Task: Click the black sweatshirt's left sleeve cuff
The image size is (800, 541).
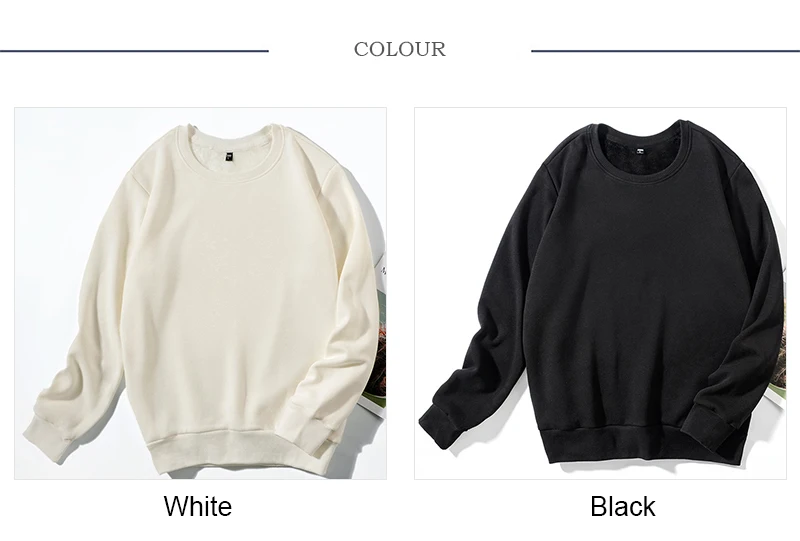Action: (442, 422)
